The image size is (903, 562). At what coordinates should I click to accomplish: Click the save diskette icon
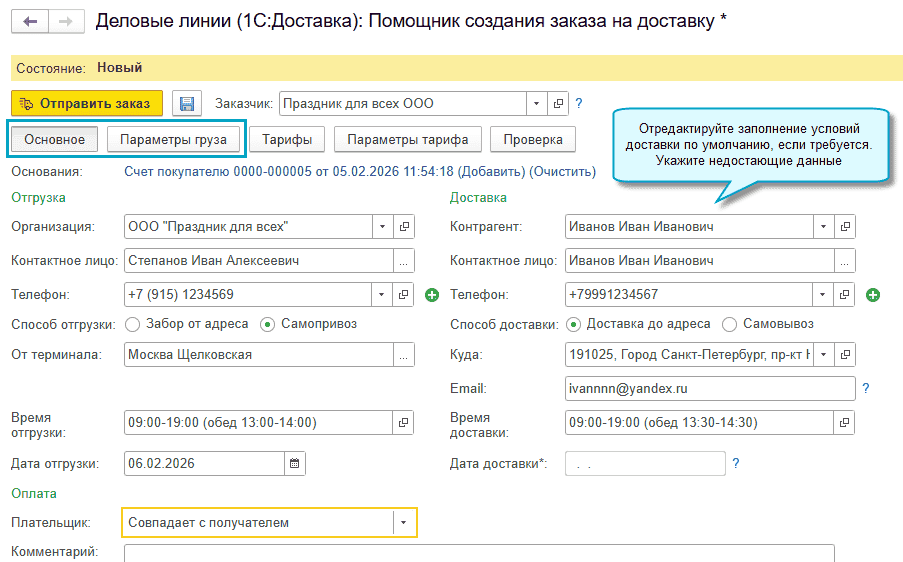tap(186, 103)
